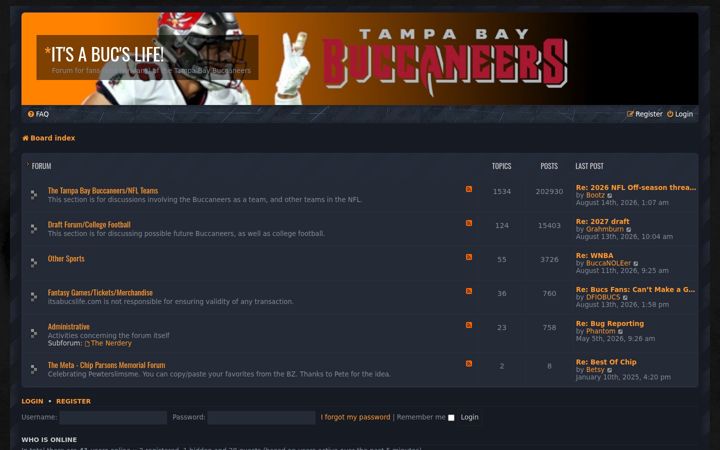
Task: Open last post Re: 2026 NFL Off-season thread
Action: click(636, 187)
